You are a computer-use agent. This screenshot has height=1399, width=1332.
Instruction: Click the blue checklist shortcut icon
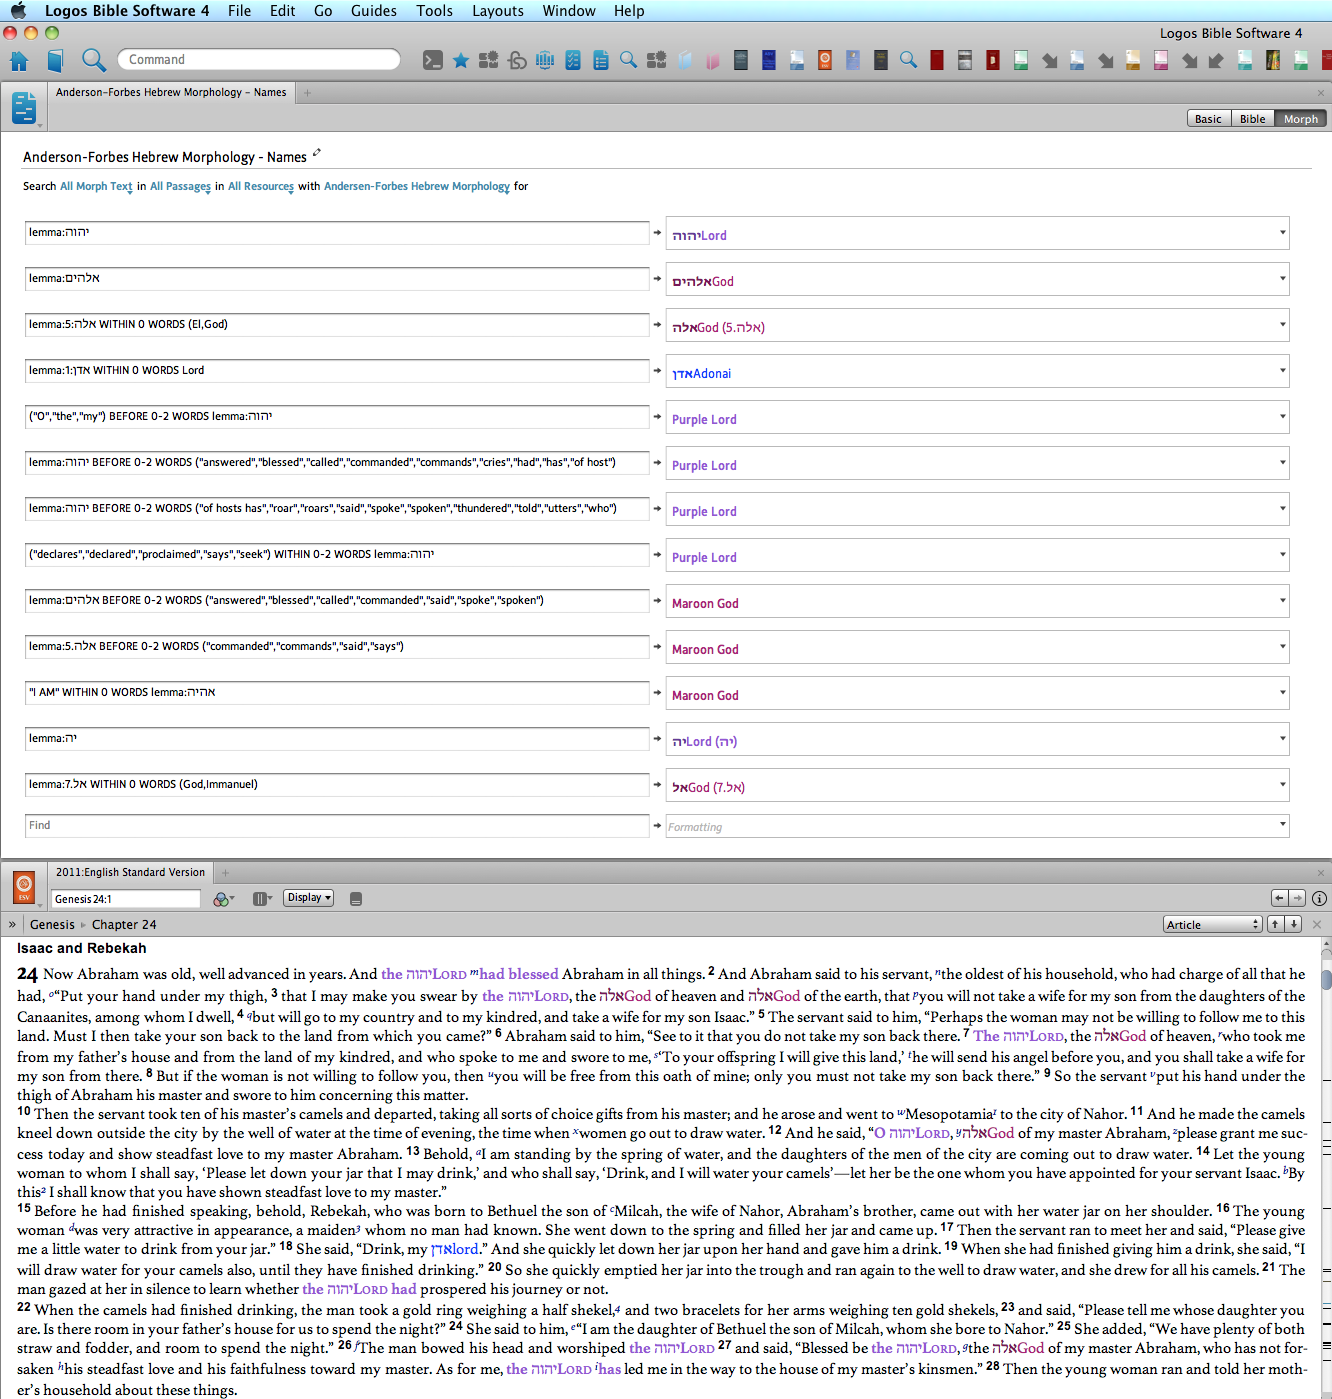click(x=573, y=61)
